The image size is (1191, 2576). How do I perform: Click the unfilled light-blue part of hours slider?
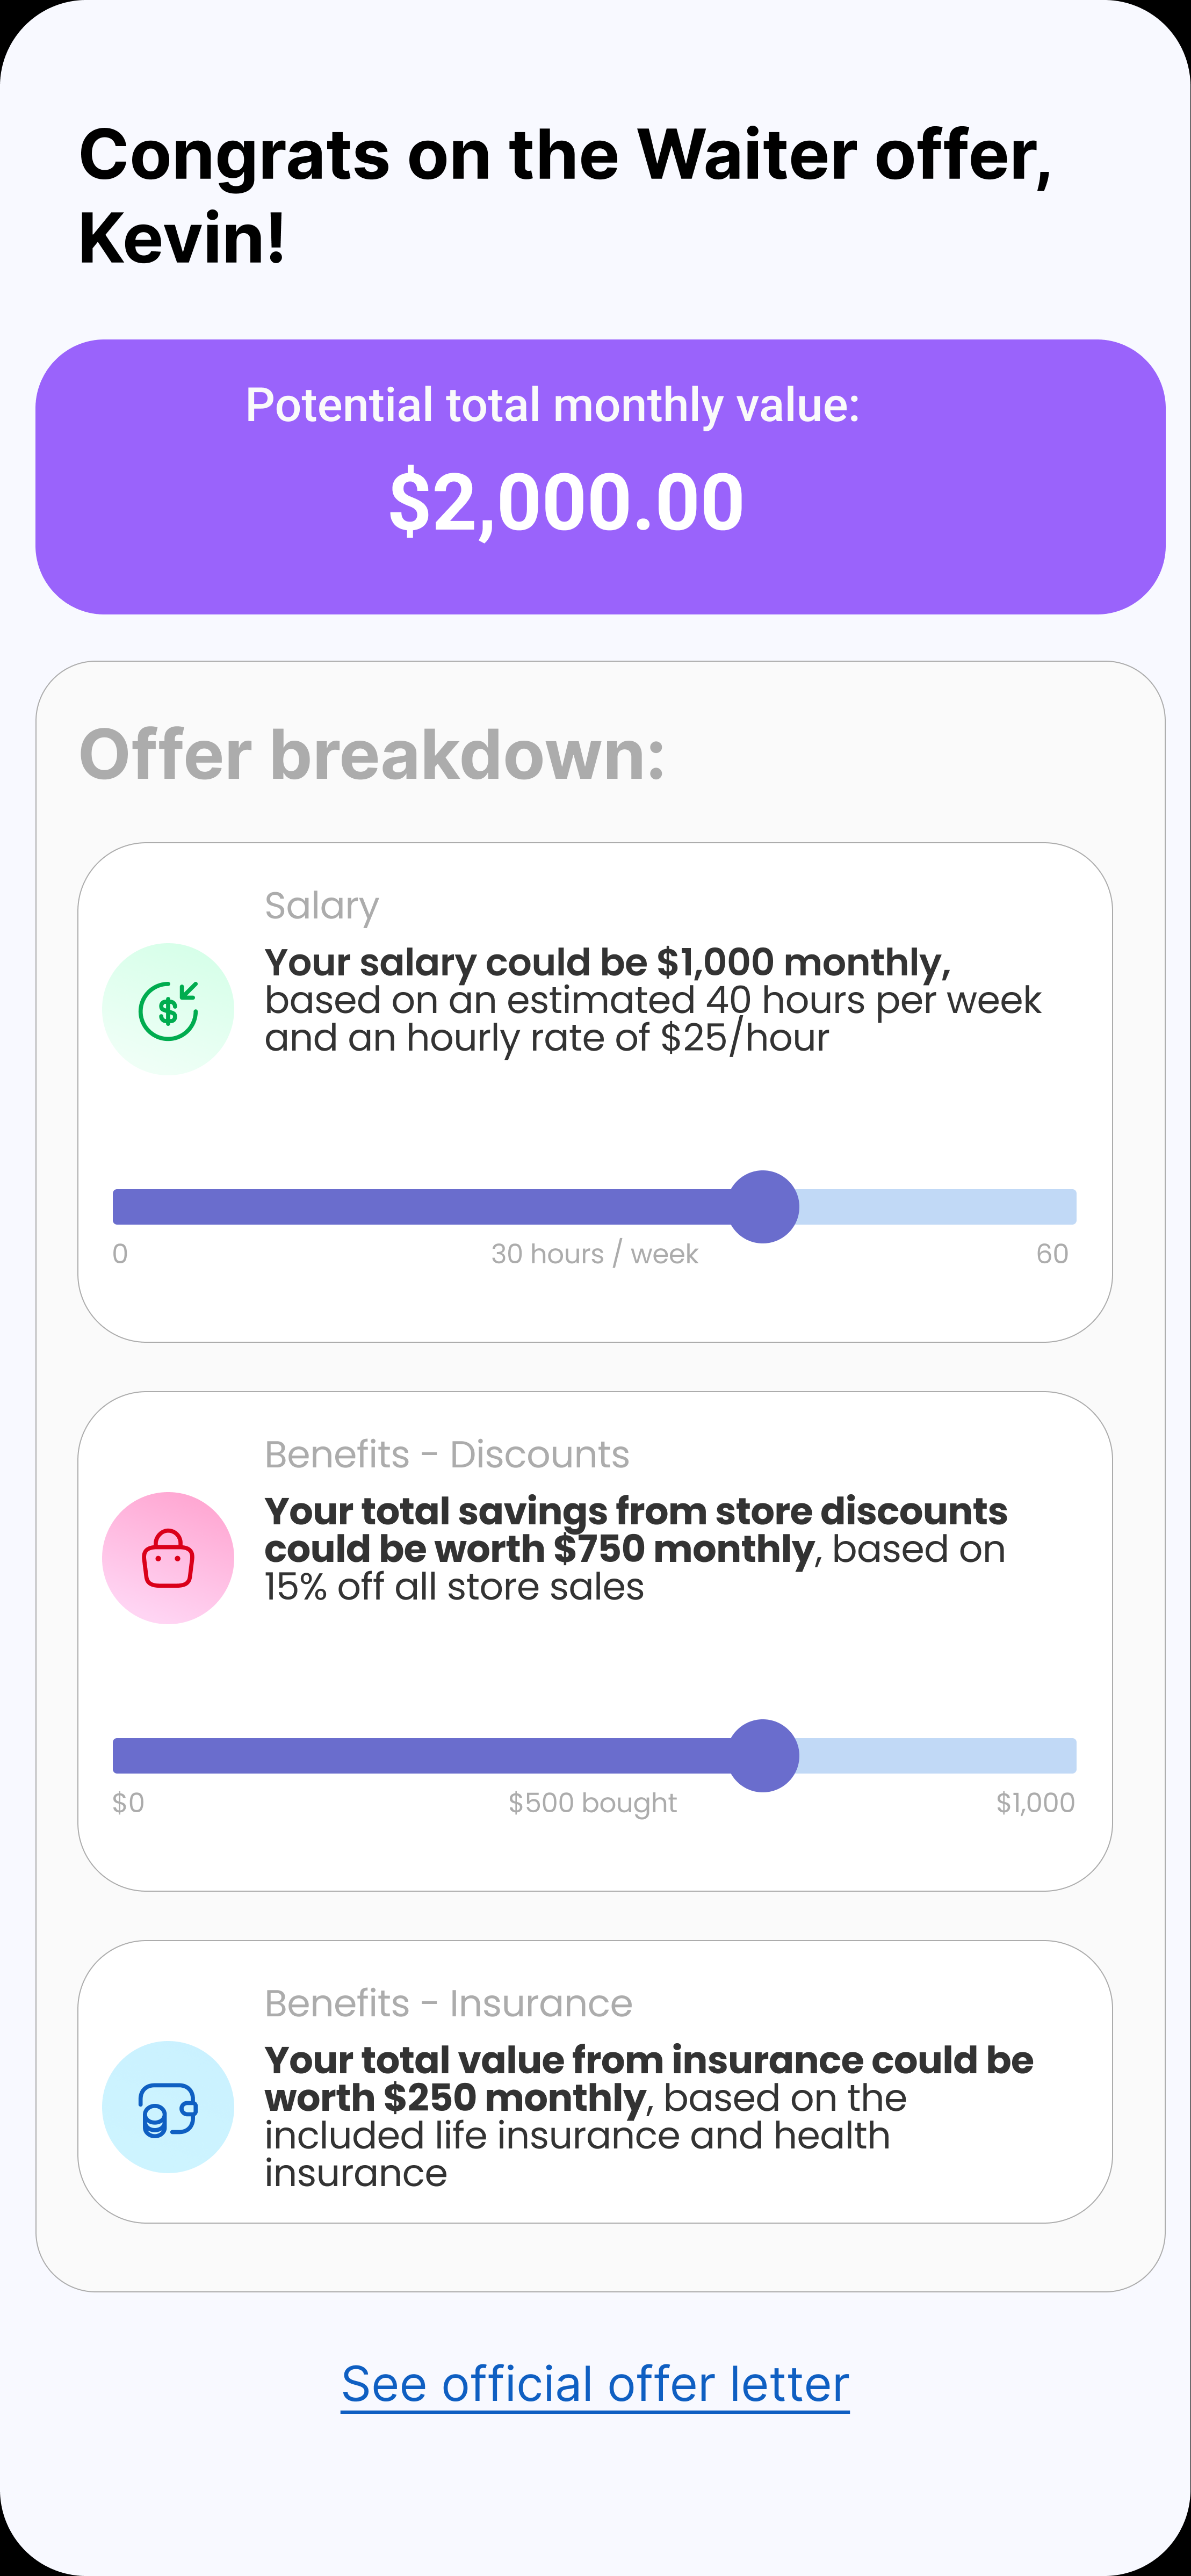point(940,1206)
